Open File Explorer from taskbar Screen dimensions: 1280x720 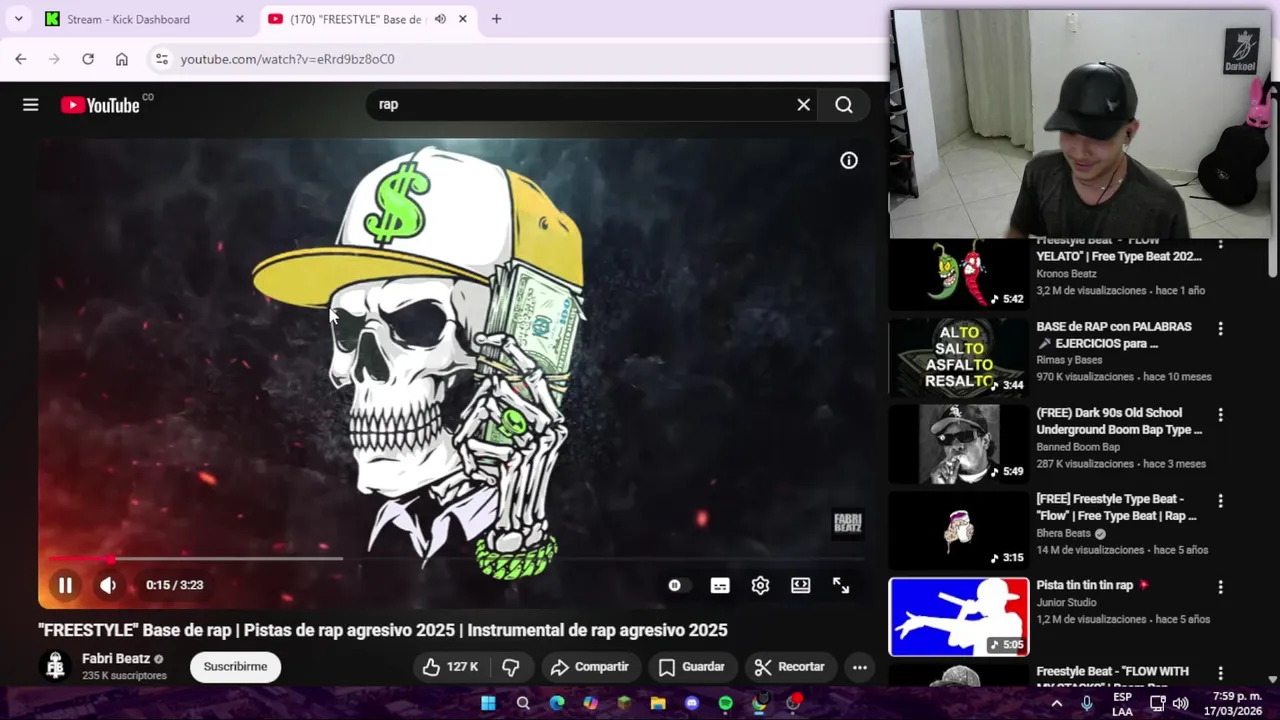pos(658,703)
